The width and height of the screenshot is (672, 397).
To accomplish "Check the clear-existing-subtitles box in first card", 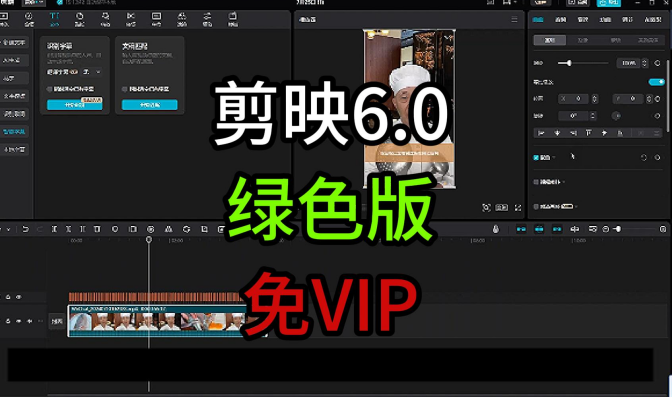I will point(49,89).
